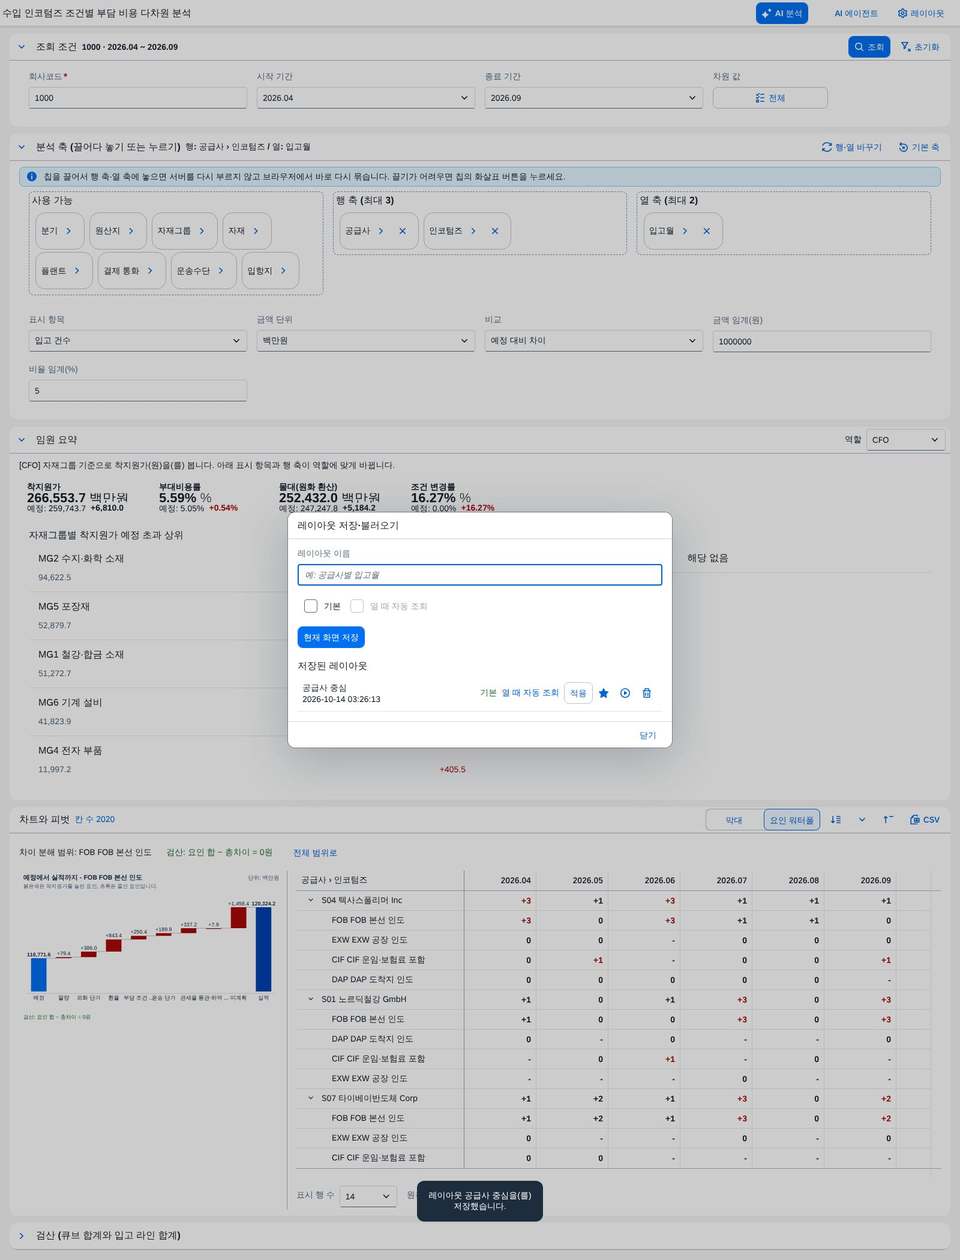Click the 레이아웃 이름 input field
Viewport: 960px width, 1260px height.
click(x=480, y=575)
